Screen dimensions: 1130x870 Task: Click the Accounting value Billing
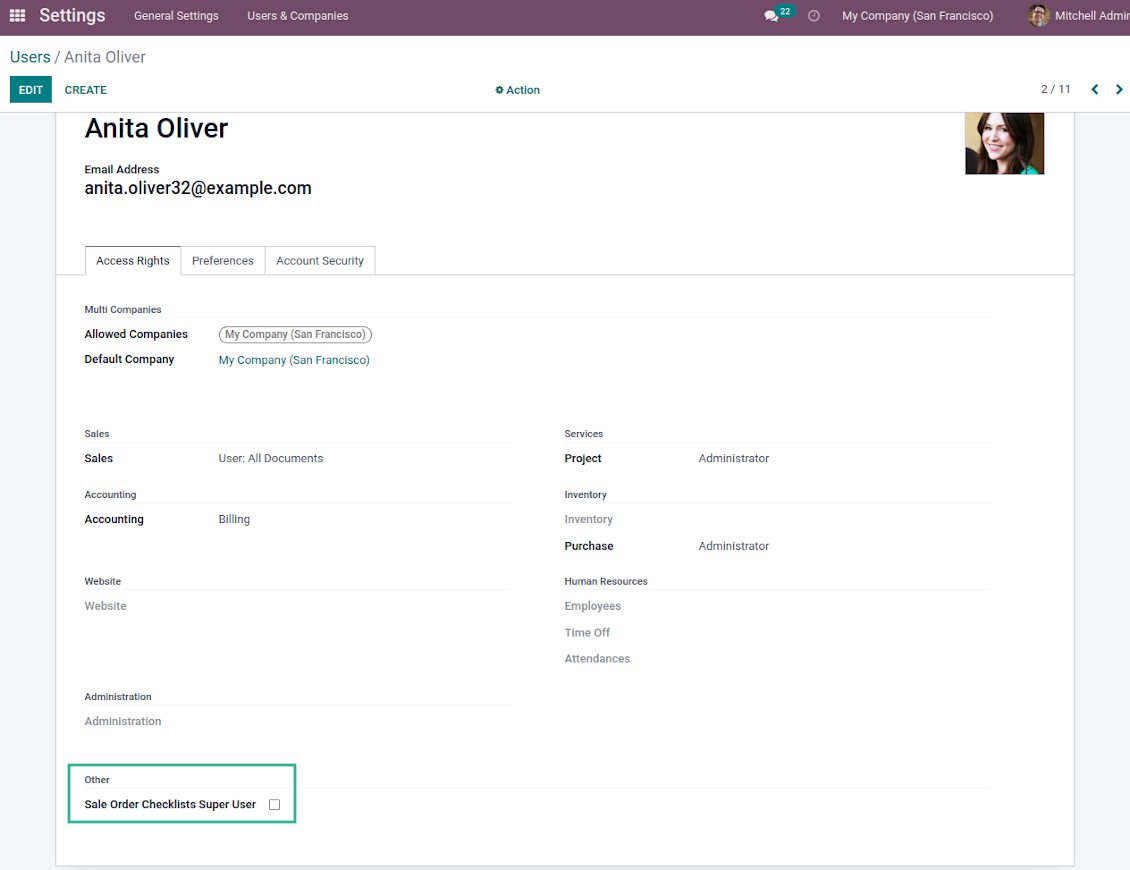coord(234,519)
